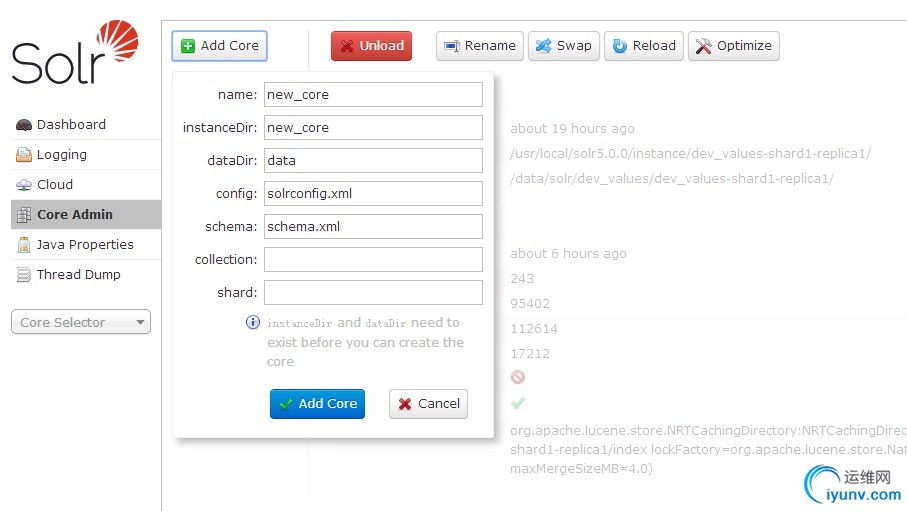Open the Thread Dump page

(x=79, y=274)
